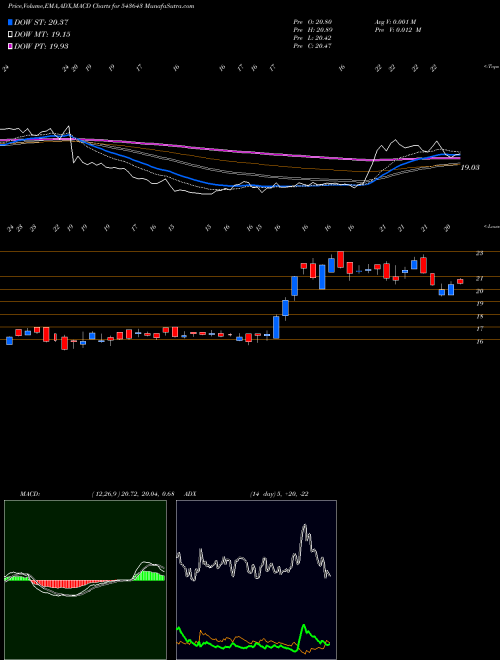500x660 pixels.
Task: Select the 'DOW PT: 19.93' label
Action: (41, 46)
